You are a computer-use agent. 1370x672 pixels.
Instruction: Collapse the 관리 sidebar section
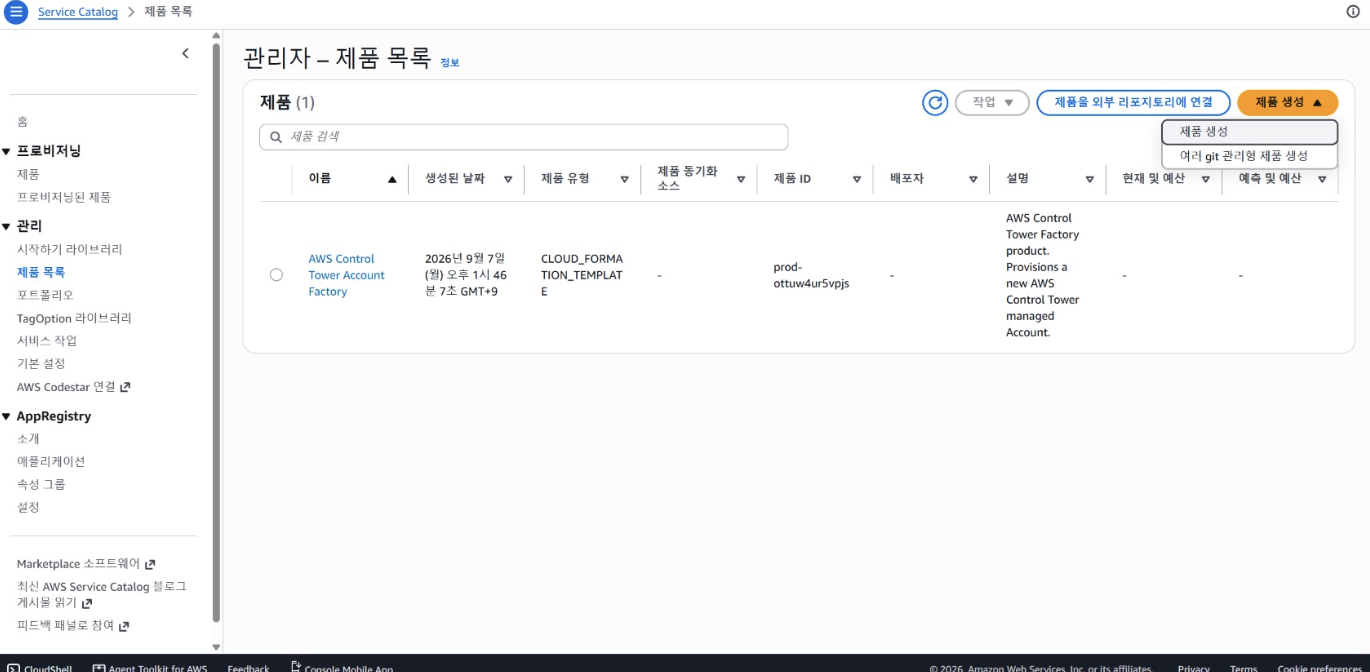tap(6, 227)
